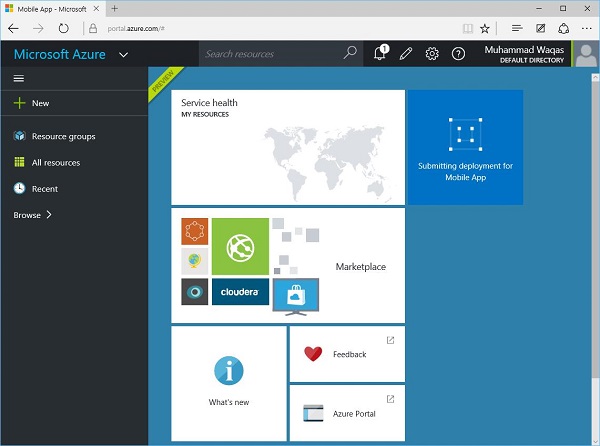Click the search magnifier icon
This screenshot has height=446, width=600.
click(350, 53)
